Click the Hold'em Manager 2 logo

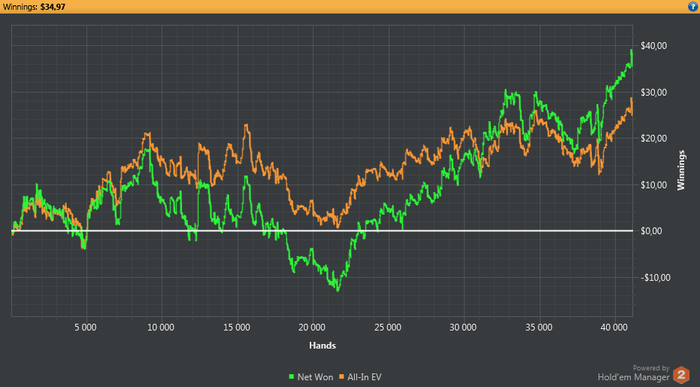coord(681,375)
